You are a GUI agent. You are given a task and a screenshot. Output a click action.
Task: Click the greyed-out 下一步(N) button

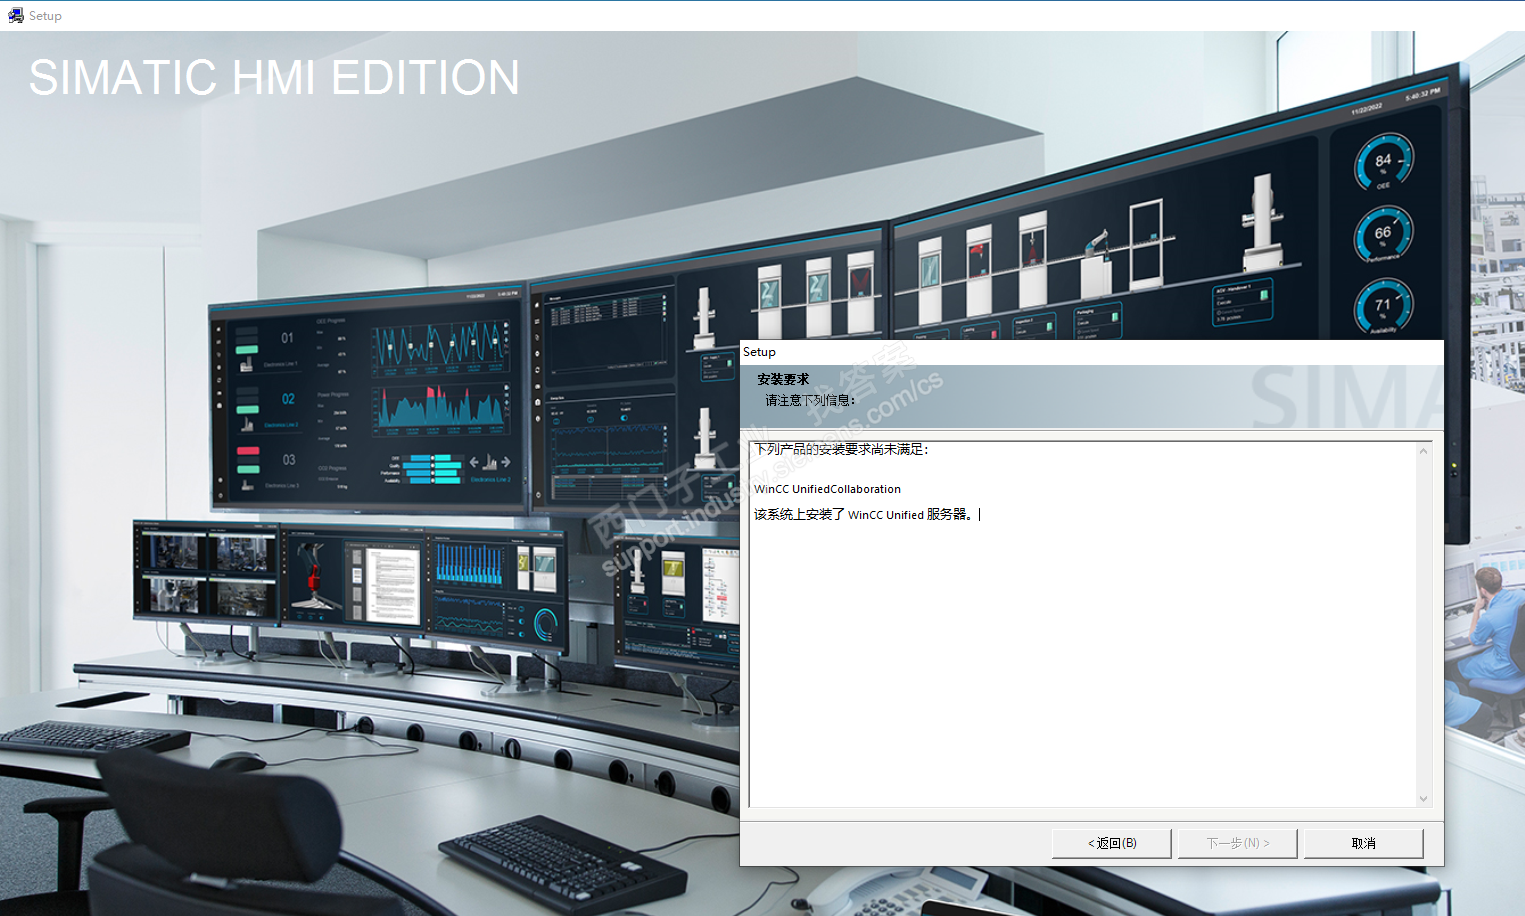1237,843
